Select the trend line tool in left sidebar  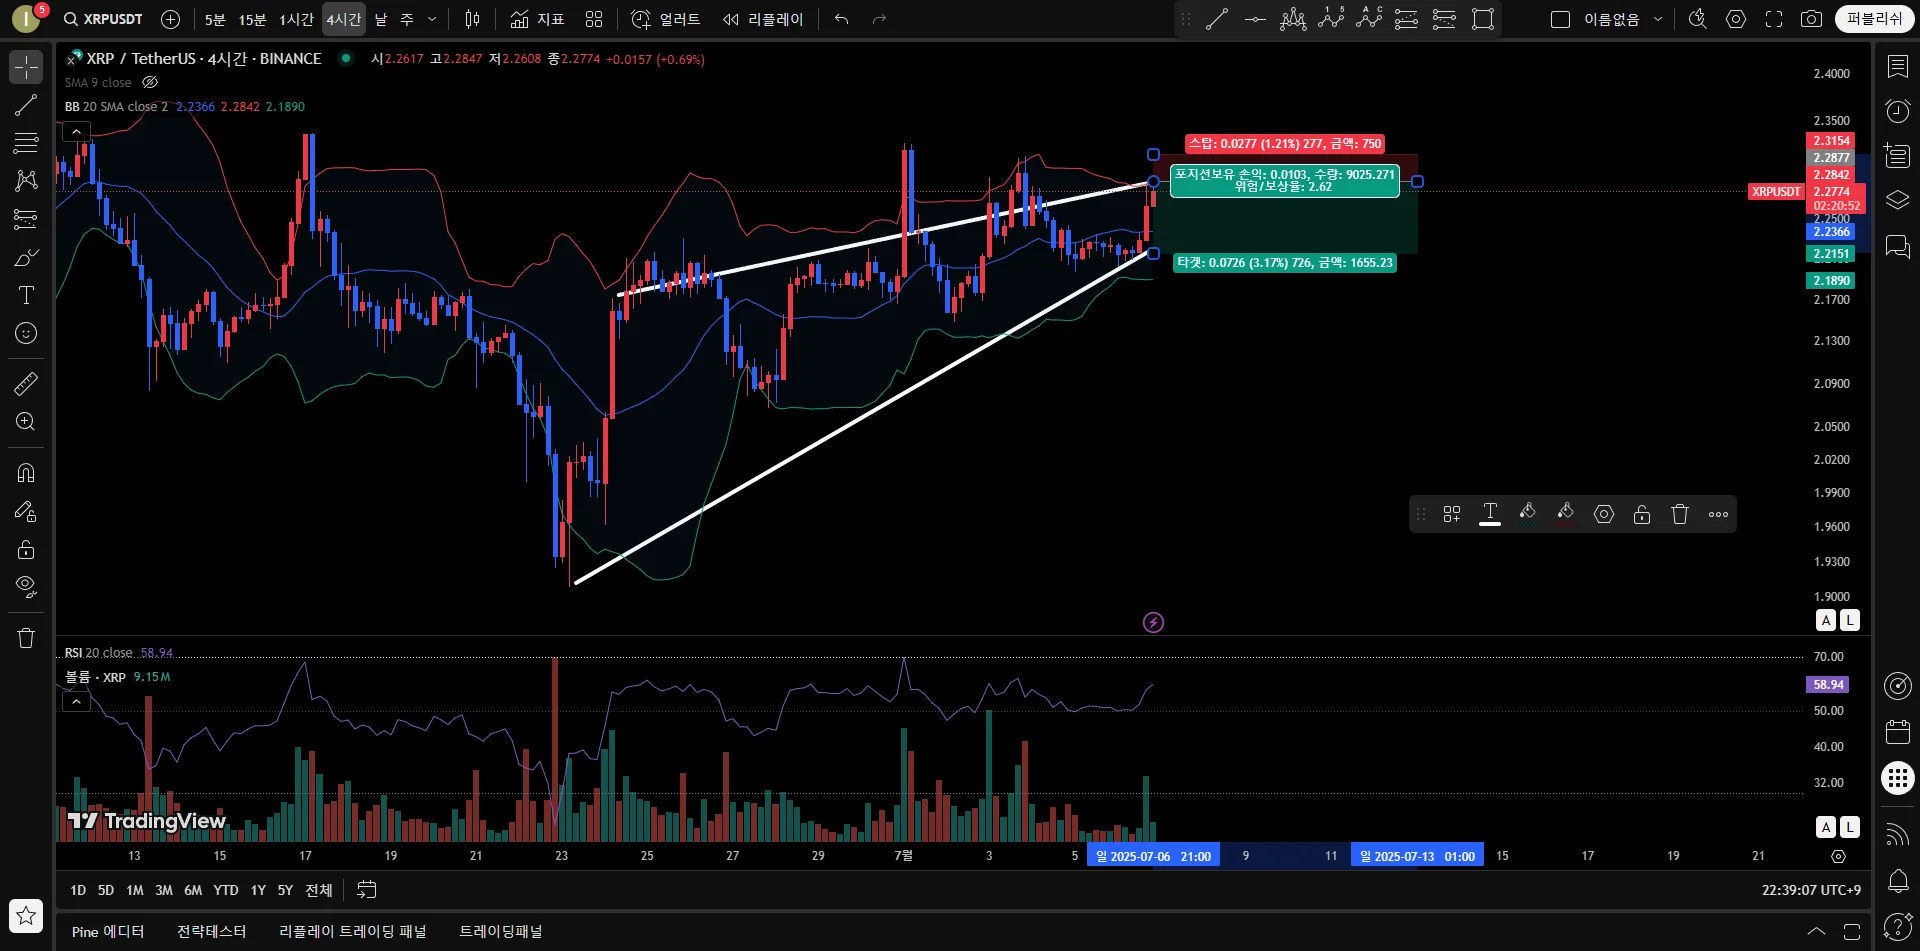tap(26, 105)
